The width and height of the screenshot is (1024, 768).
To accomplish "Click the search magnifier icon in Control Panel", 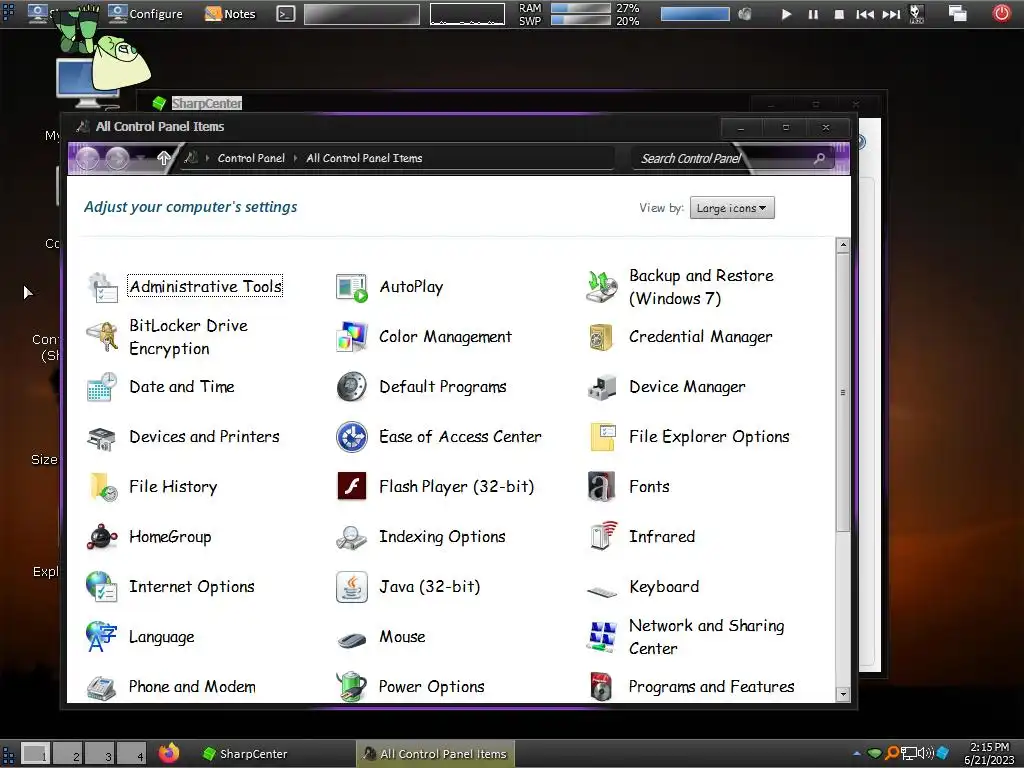I will pyautogui.click(x=819, y=159).
